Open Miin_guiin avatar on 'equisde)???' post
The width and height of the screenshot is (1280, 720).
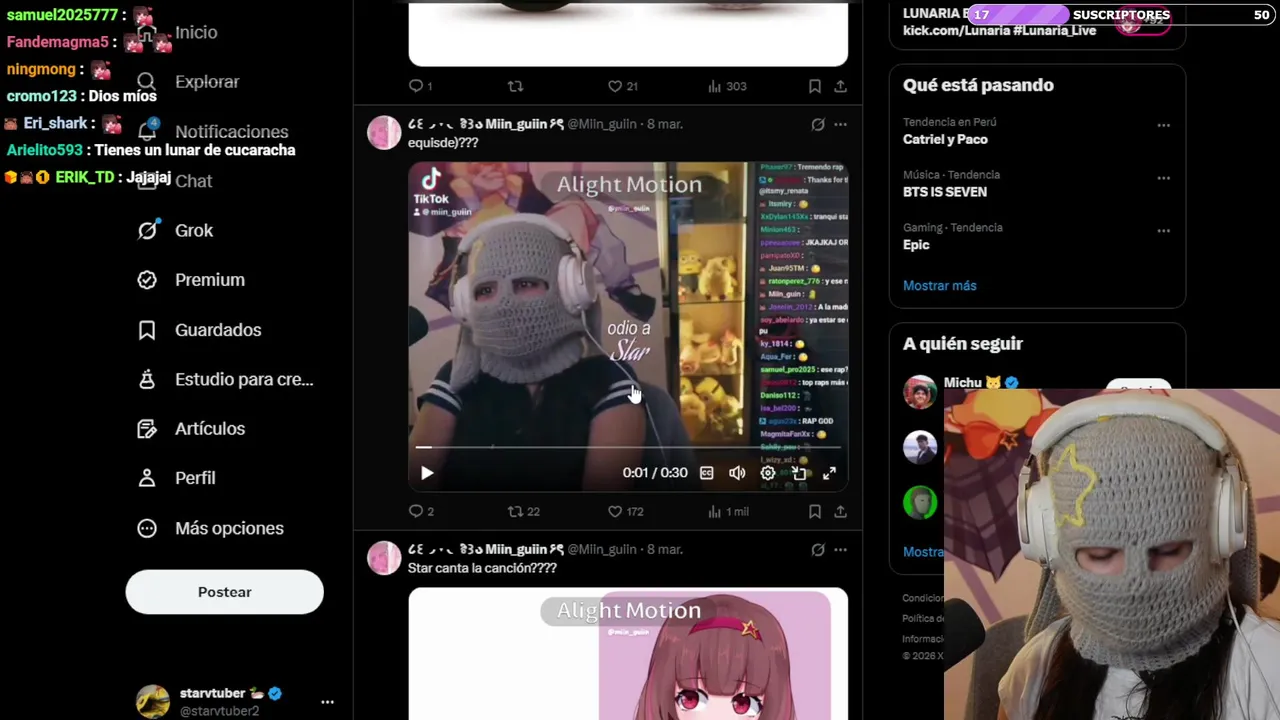tap(384, 133)
